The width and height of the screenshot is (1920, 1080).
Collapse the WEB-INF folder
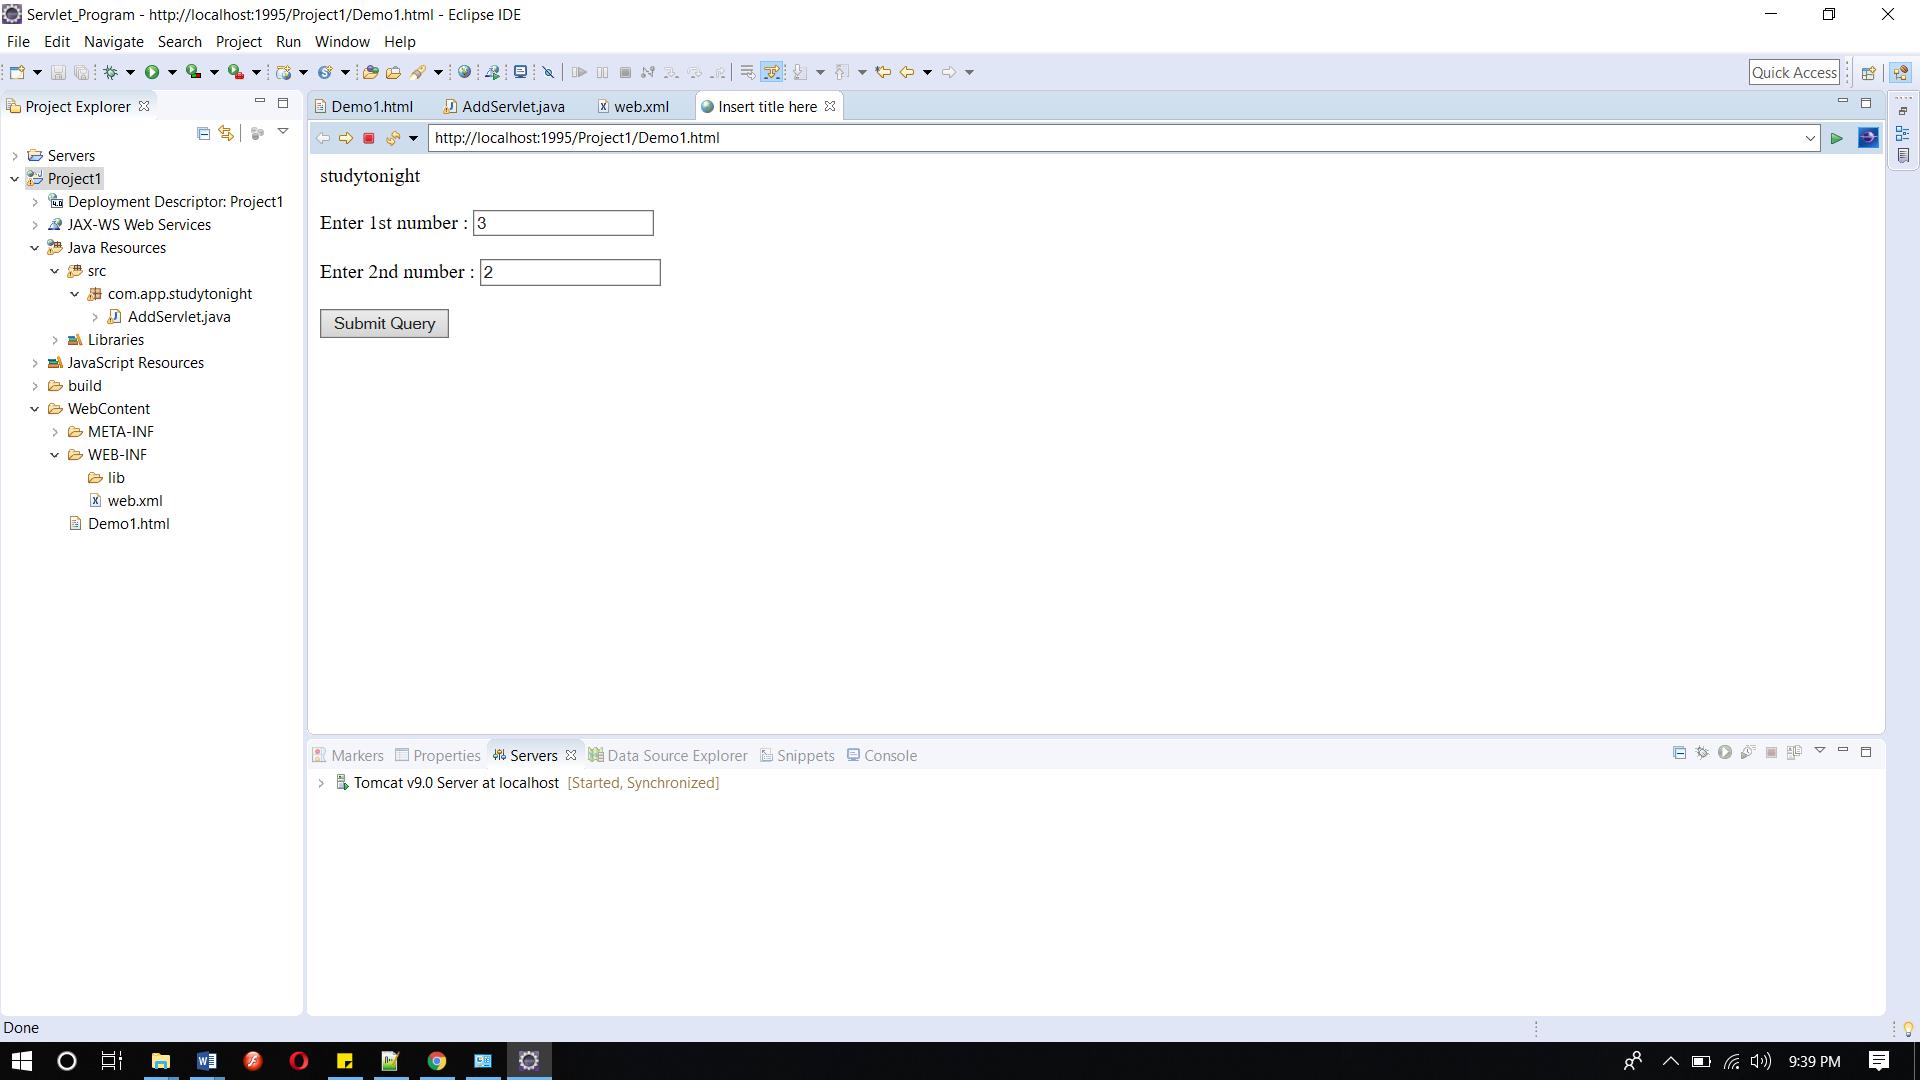click(x=55, y=455)
